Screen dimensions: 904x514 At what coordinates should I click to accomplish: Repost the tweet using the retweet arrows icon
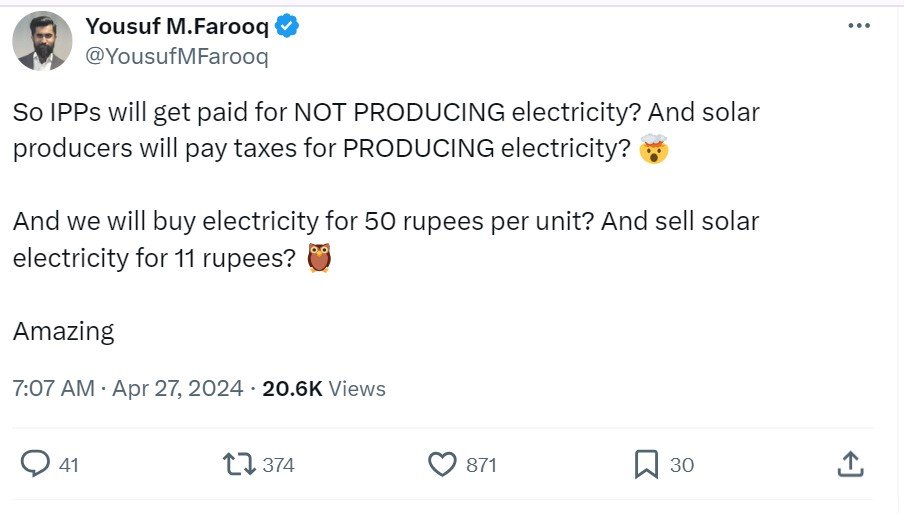(237, 464)
